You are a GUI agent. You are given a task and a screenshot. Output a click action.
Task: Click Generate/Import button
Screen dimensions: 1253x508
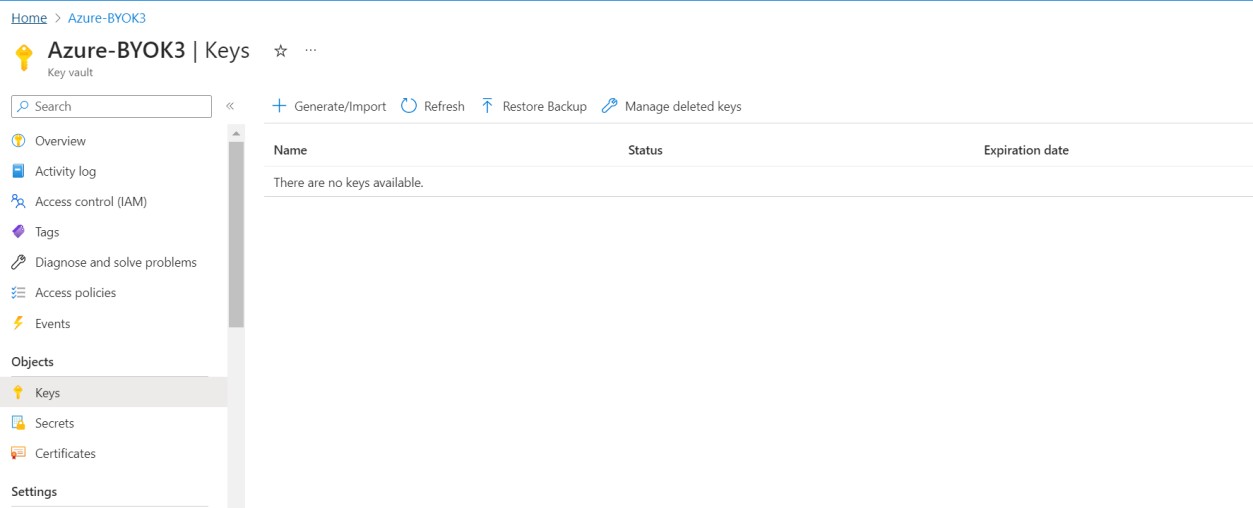[329, 106]
